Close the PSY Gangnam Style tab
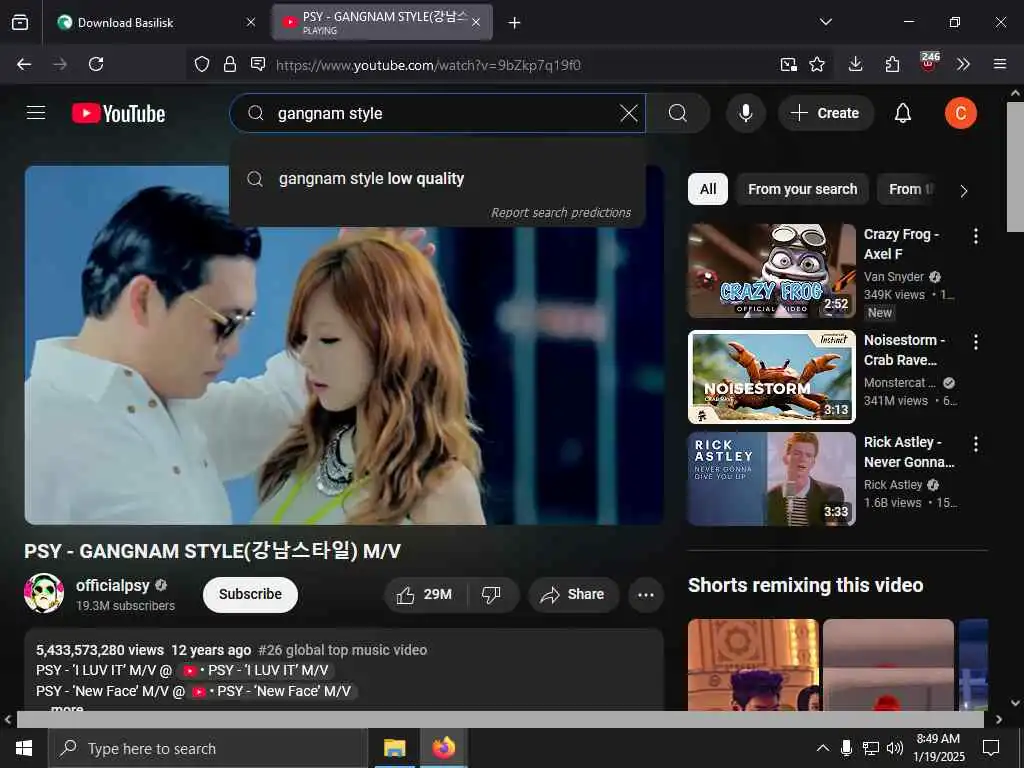The image size is (1024, 768). [476, 23]
